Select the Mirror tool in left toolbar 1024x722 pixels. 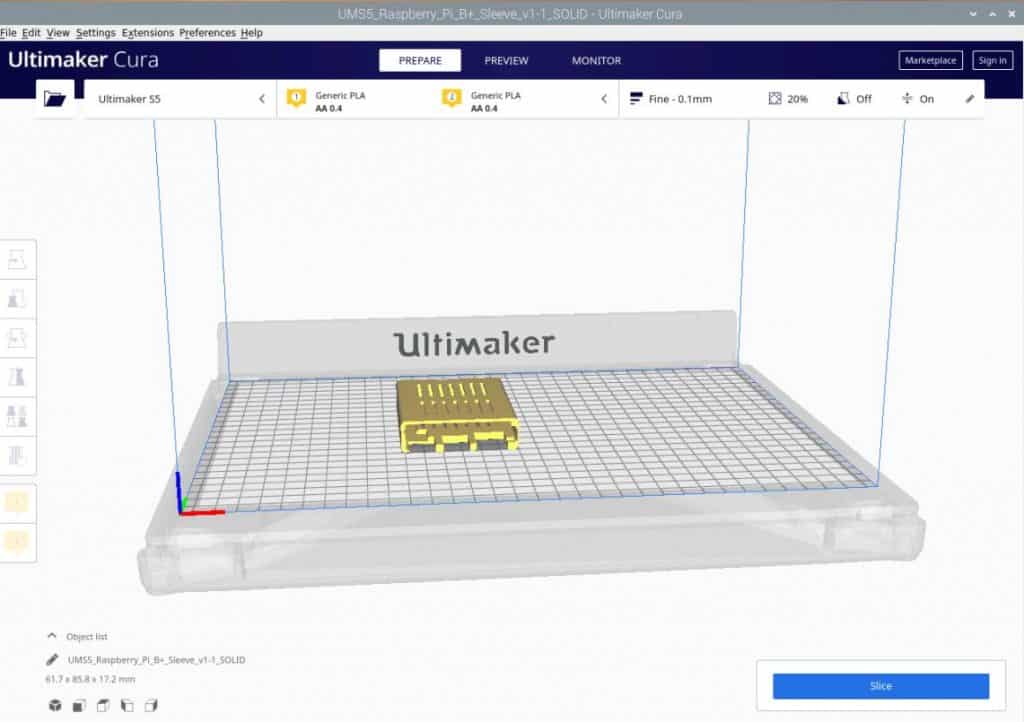pos(17,377)
